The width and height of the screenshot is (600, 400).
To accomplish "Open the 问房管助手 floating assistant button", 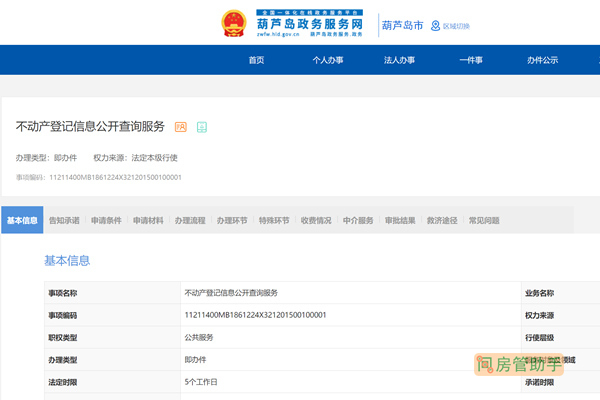I will point(519,364).
